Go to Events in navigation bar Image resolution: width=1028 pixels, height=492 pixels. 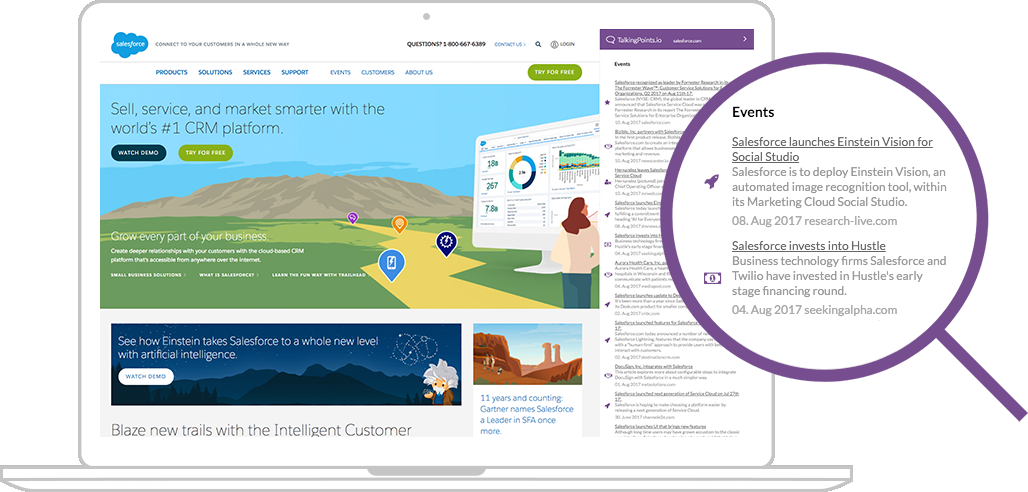tap(340, 72)
